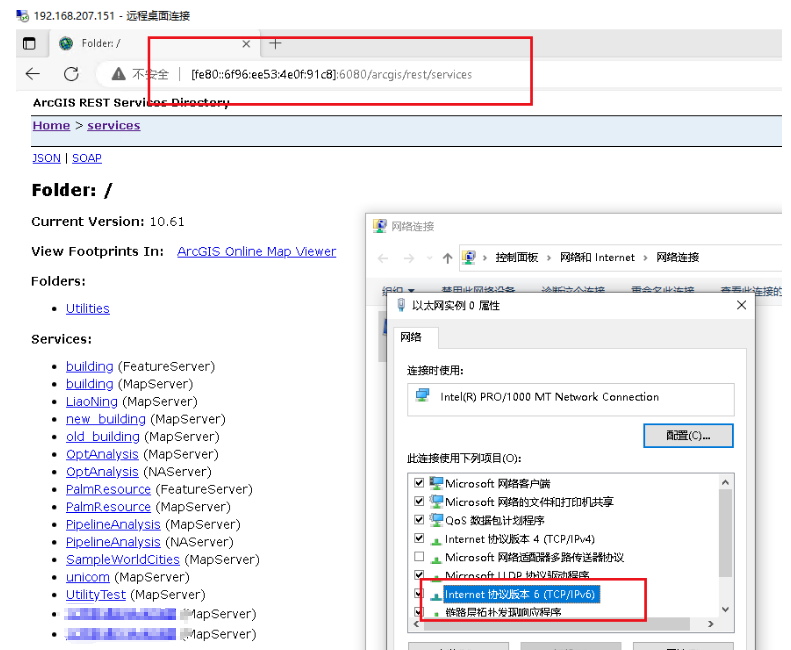Open old_building MapServer link

pyautogui.click(x=103, y=437)
